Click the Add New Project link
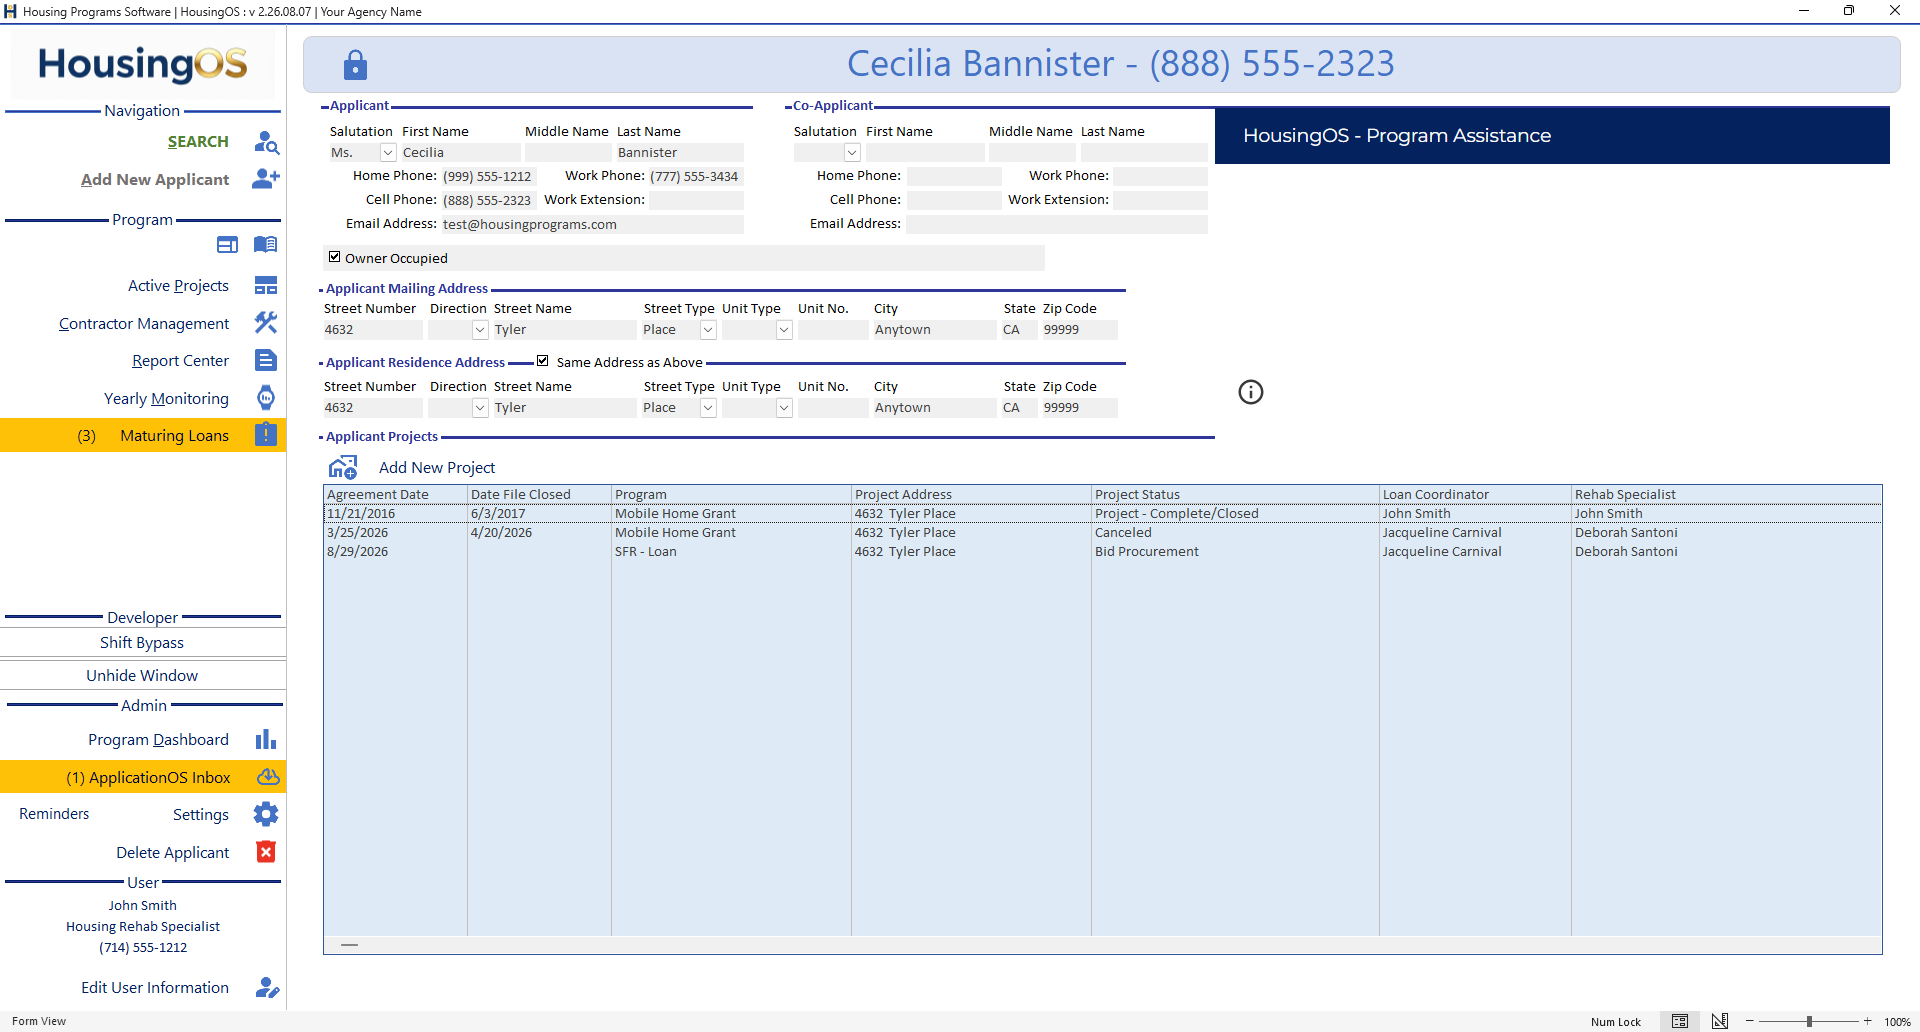The height and width of the screenshot is (1032, 1920). 437,468
